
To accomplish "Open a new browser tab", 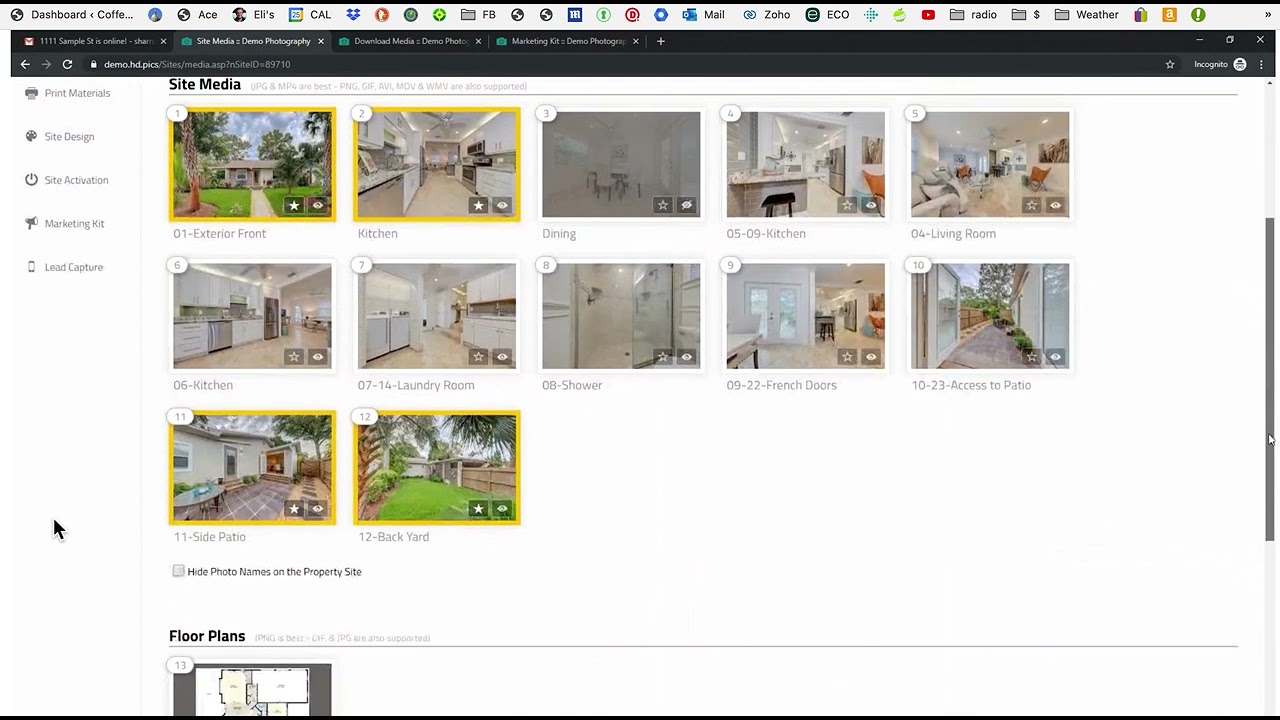I will click(x=660, y=41).
